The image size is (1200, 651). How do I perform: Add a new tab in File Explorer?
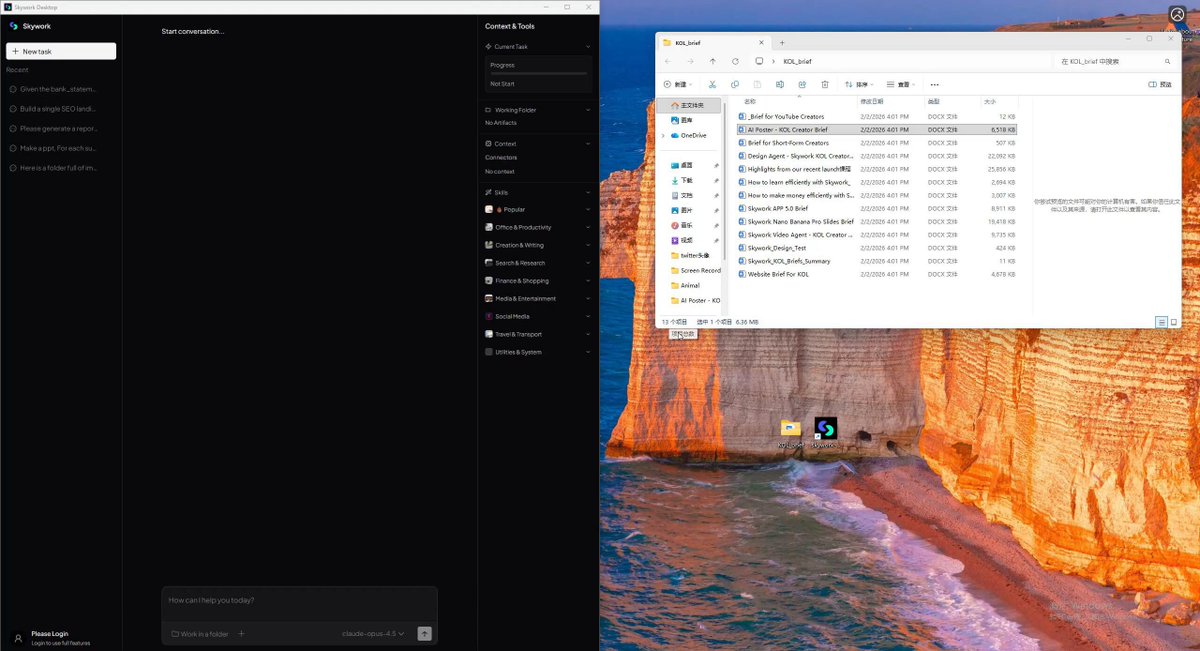coord(782,43)
